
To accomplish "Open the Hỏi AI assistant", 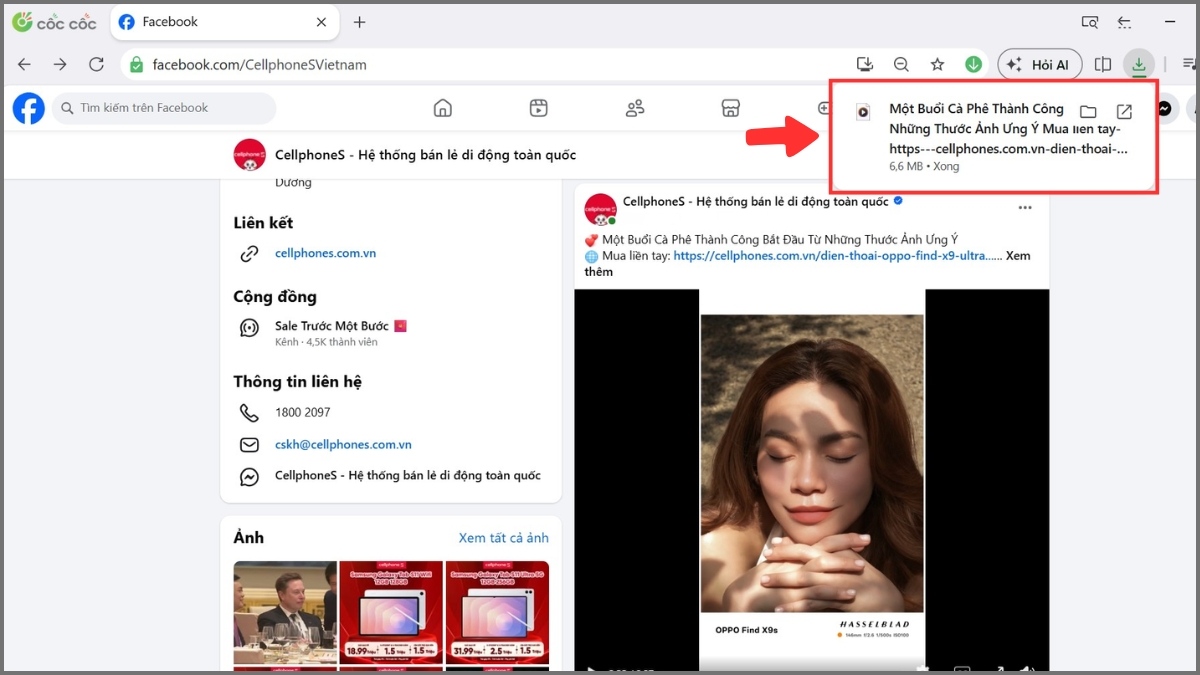I will tap(1039, 64).
